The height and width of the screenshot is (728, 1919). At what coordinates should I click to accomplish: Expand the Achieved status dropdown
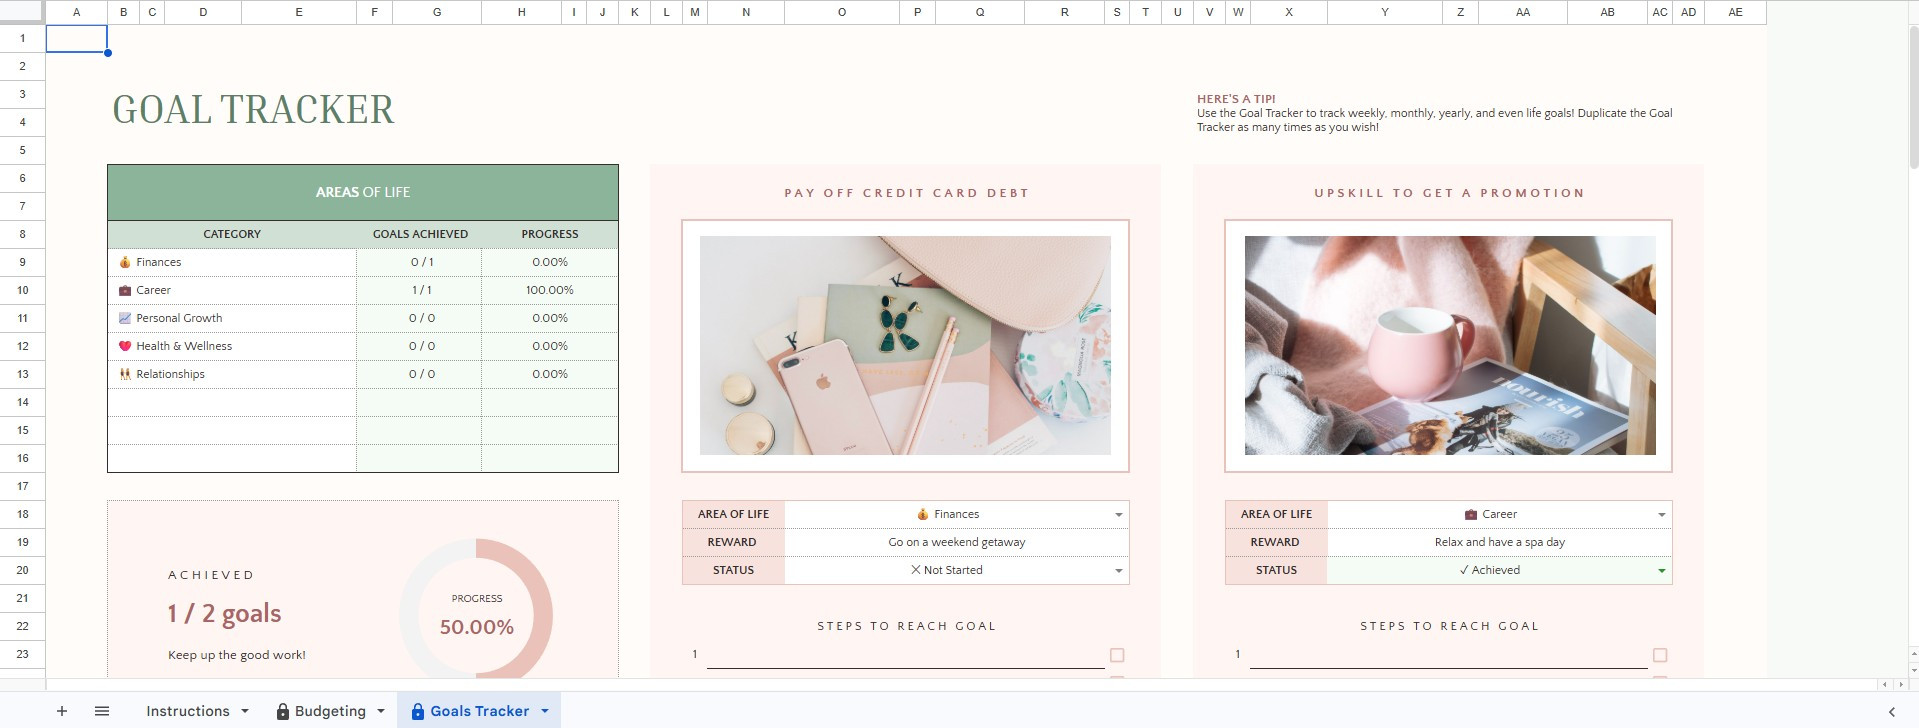pos(1661,571)
